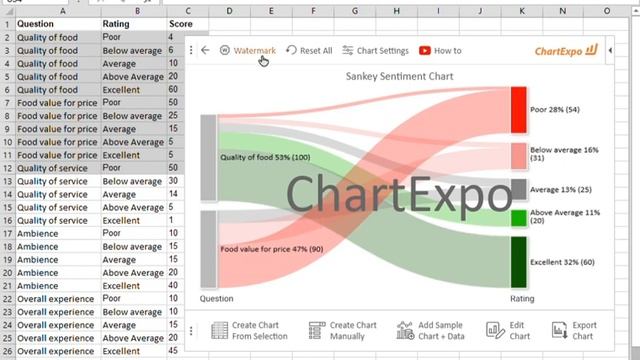The width and height of the screenshot is (640, 360).
Task: Click the Chart Settings sliders icon
Action: (347, 50)
